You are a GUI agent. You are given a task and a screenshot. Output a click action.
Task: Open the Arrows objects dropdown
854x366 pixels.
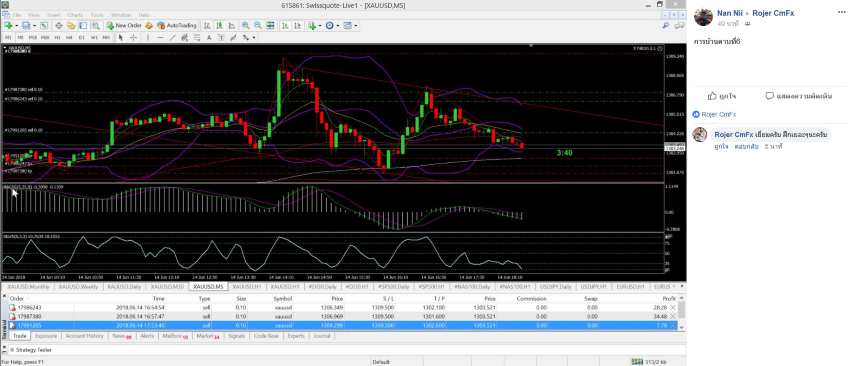248,38
